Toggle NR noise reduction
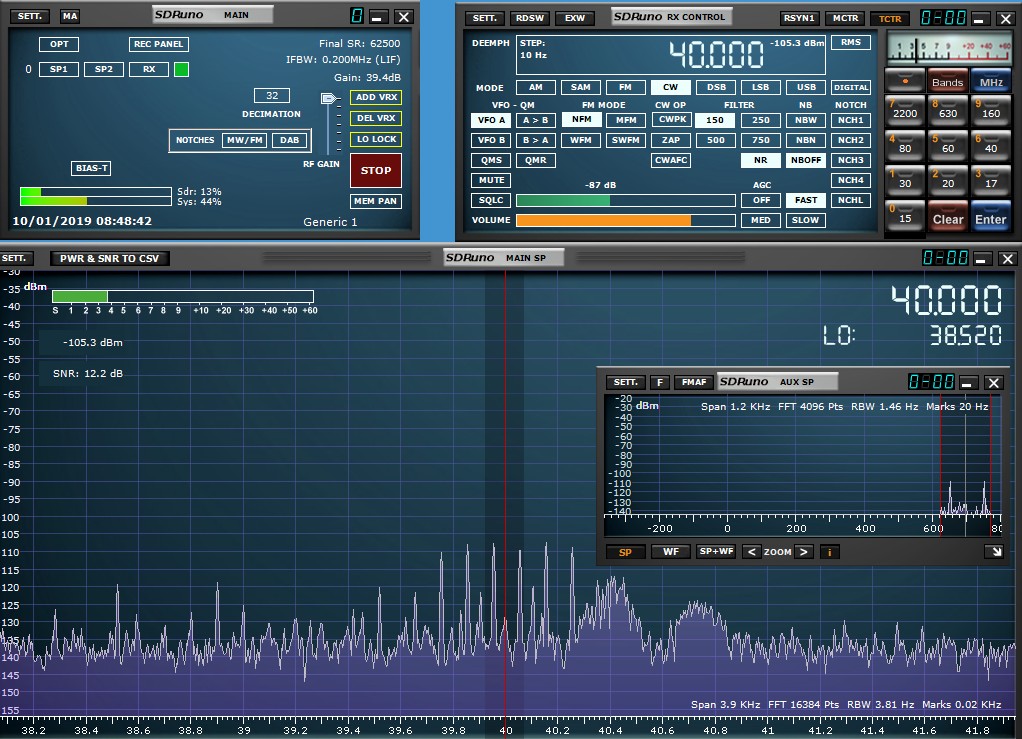The width and height of the screenshot is (1022, 739). click(761, 160)
